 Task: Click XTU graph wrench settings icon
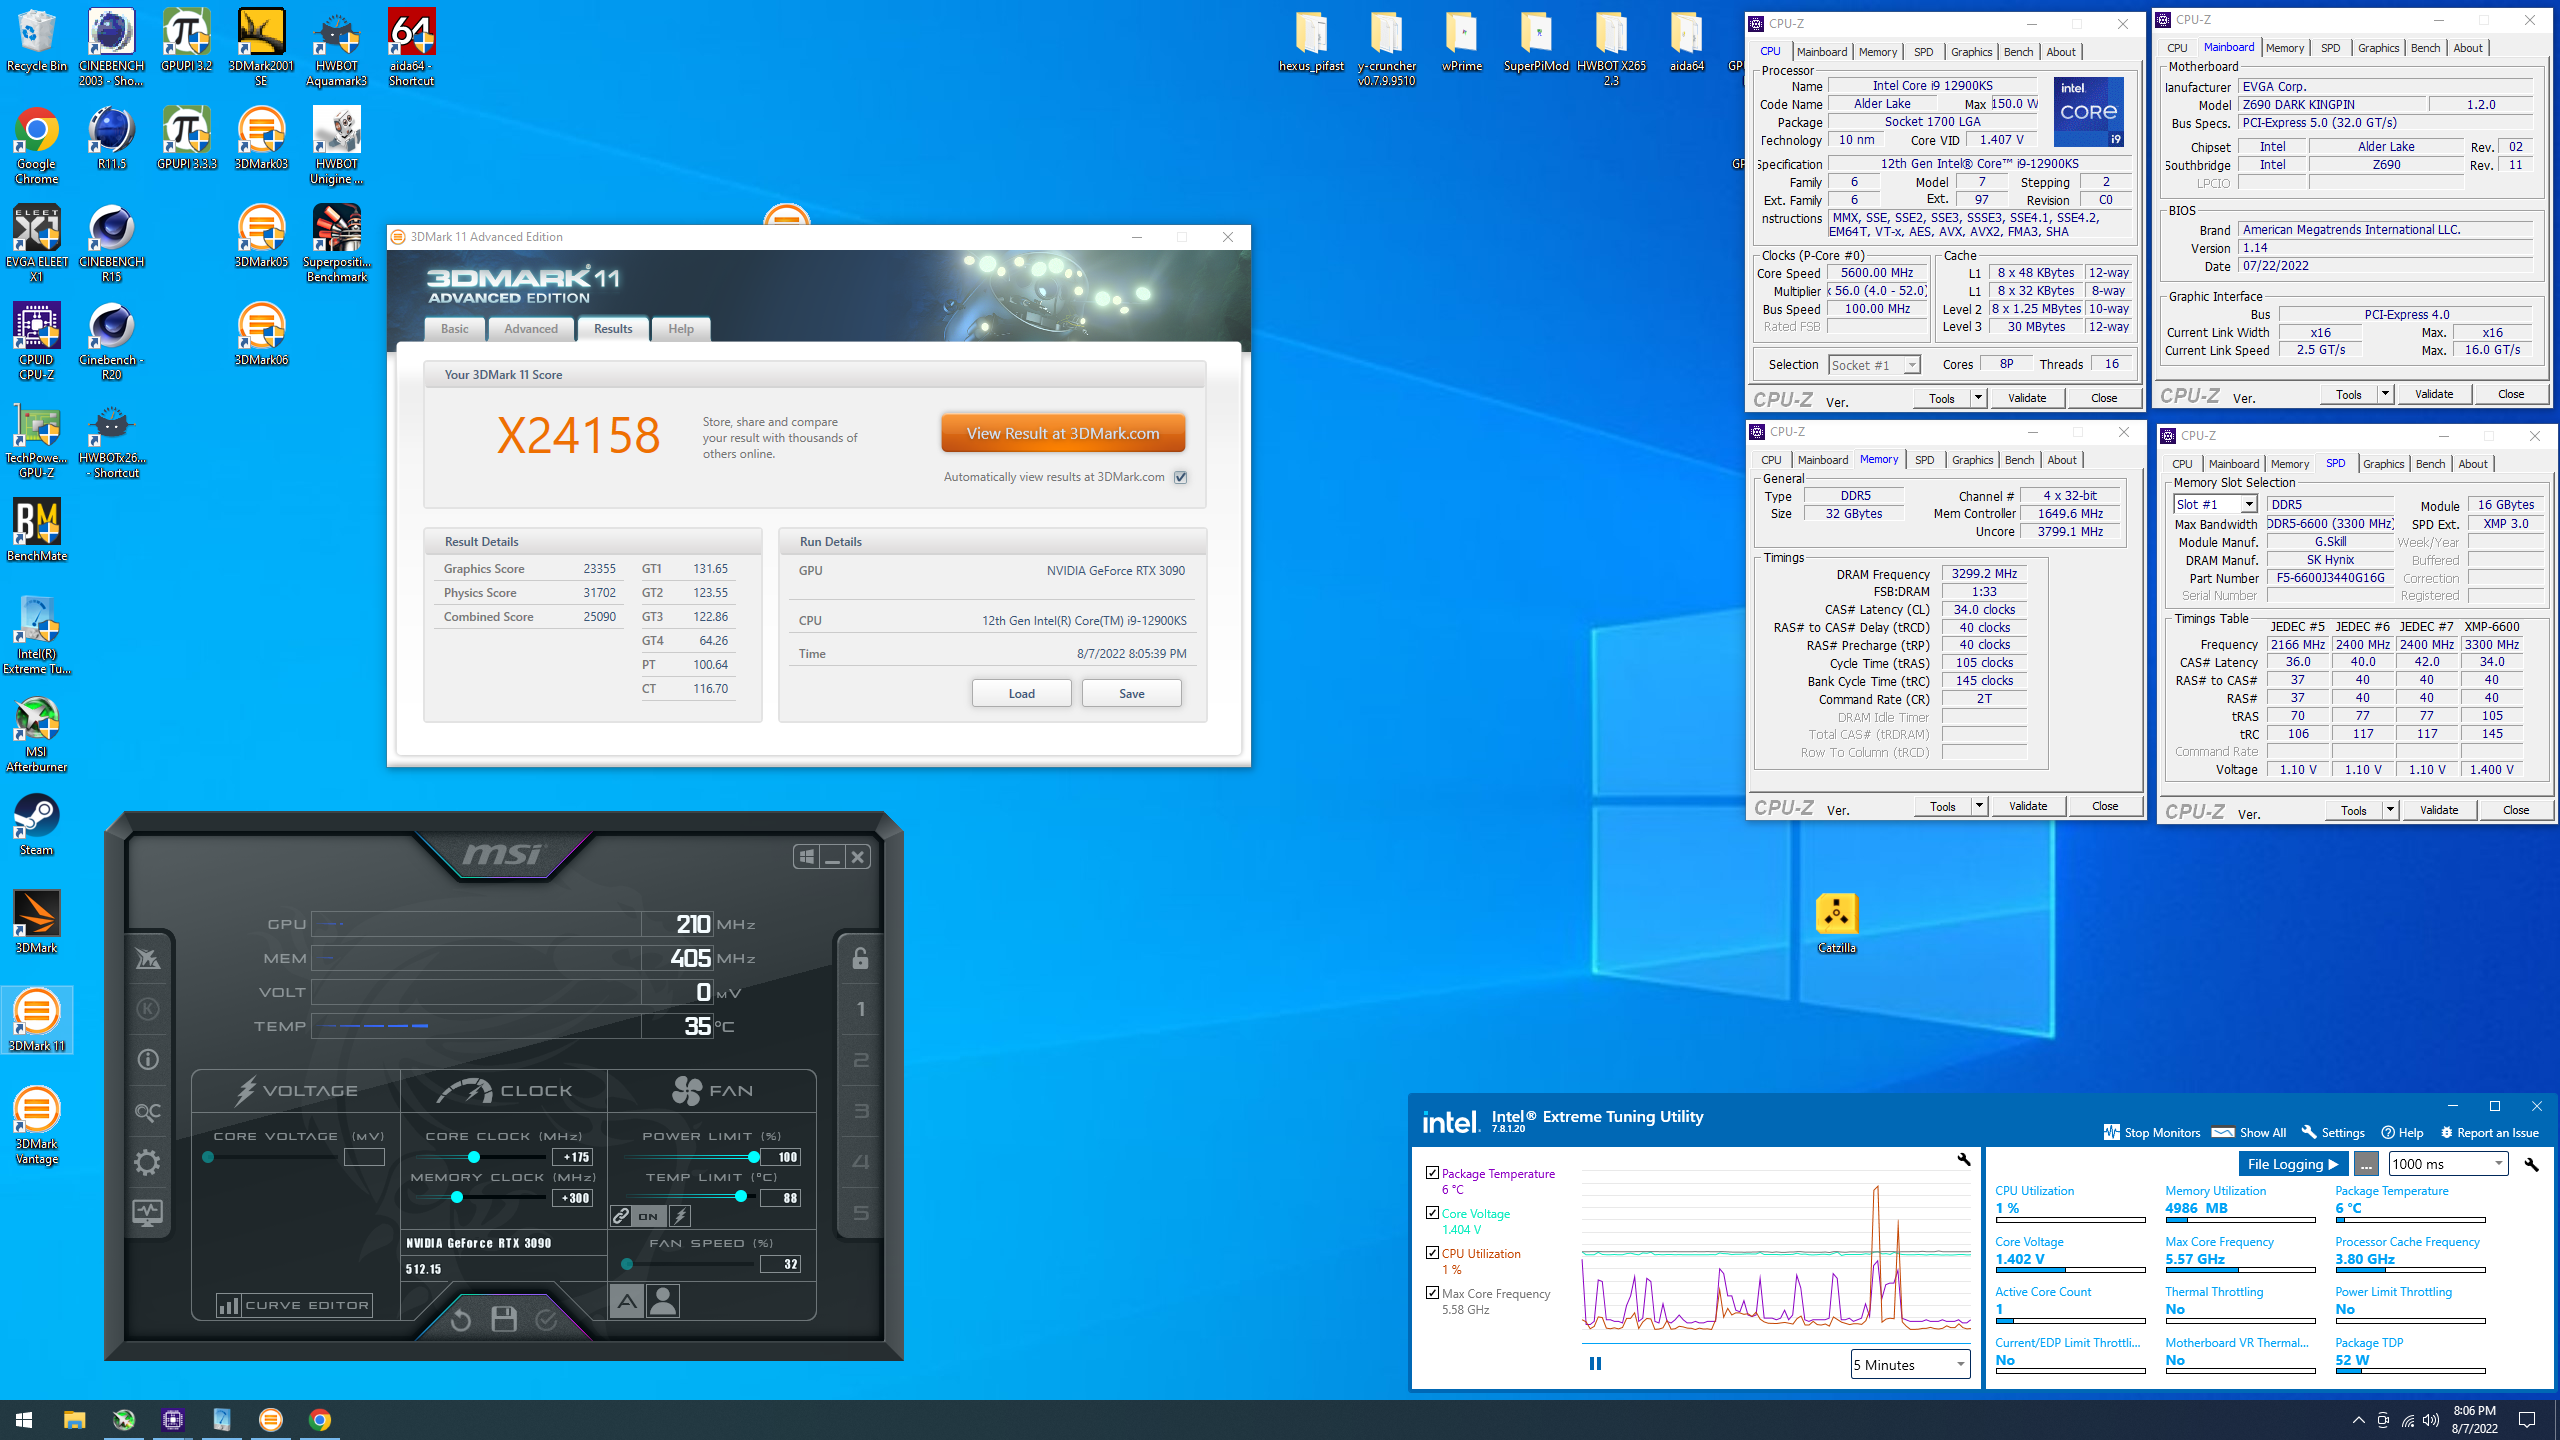1963,1160
